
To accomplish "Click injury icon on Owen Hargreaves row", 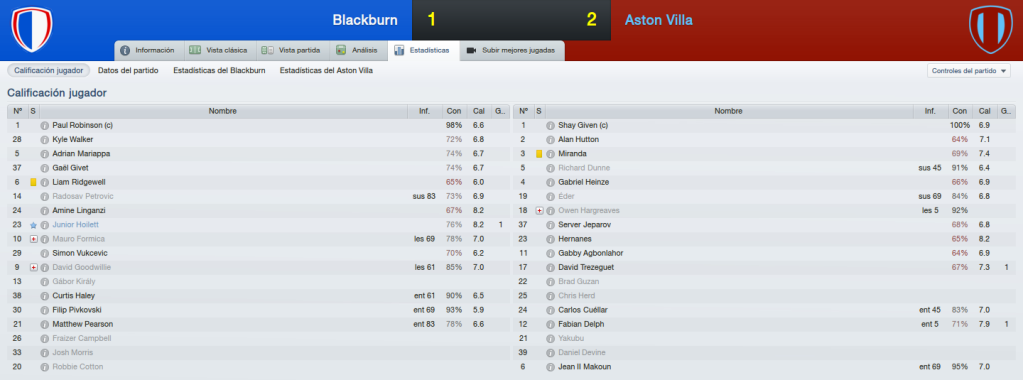I will (x=539, y=211).
